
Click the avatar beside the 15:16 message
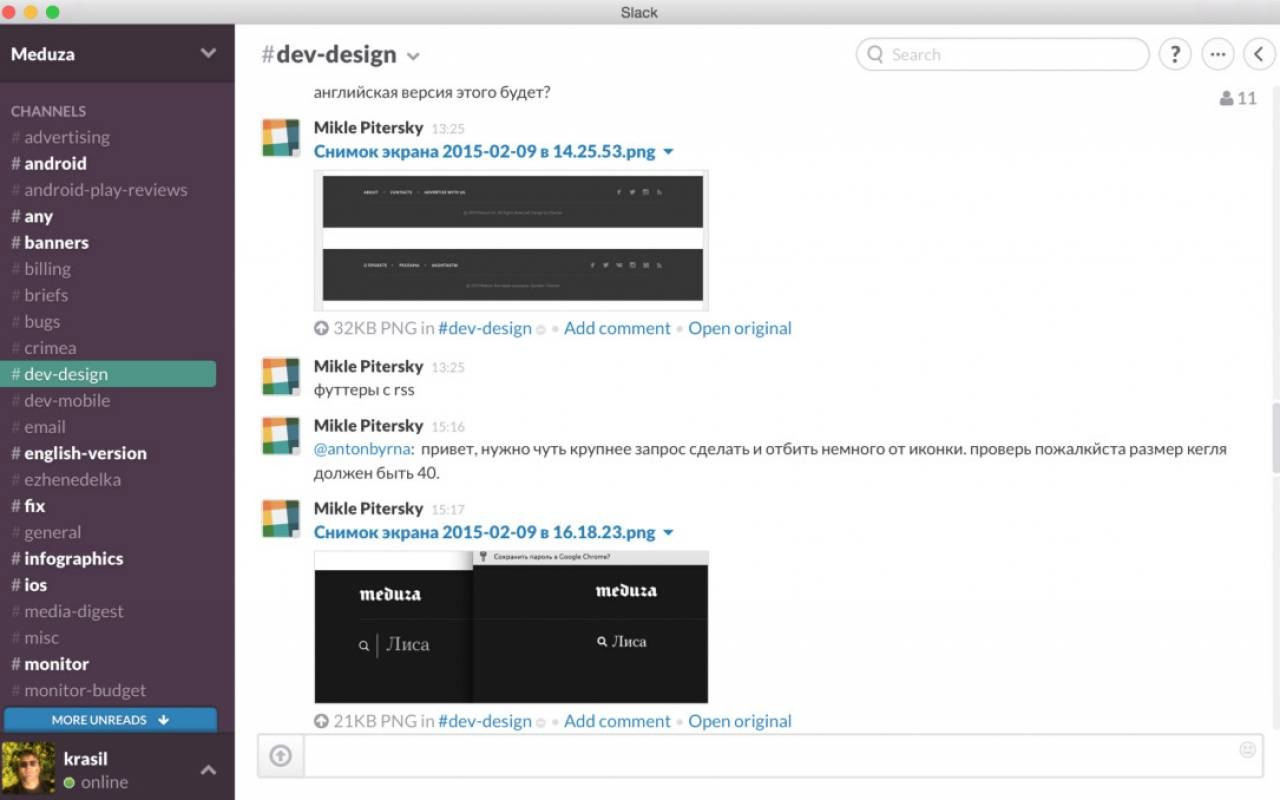click(x=281, y=436)
